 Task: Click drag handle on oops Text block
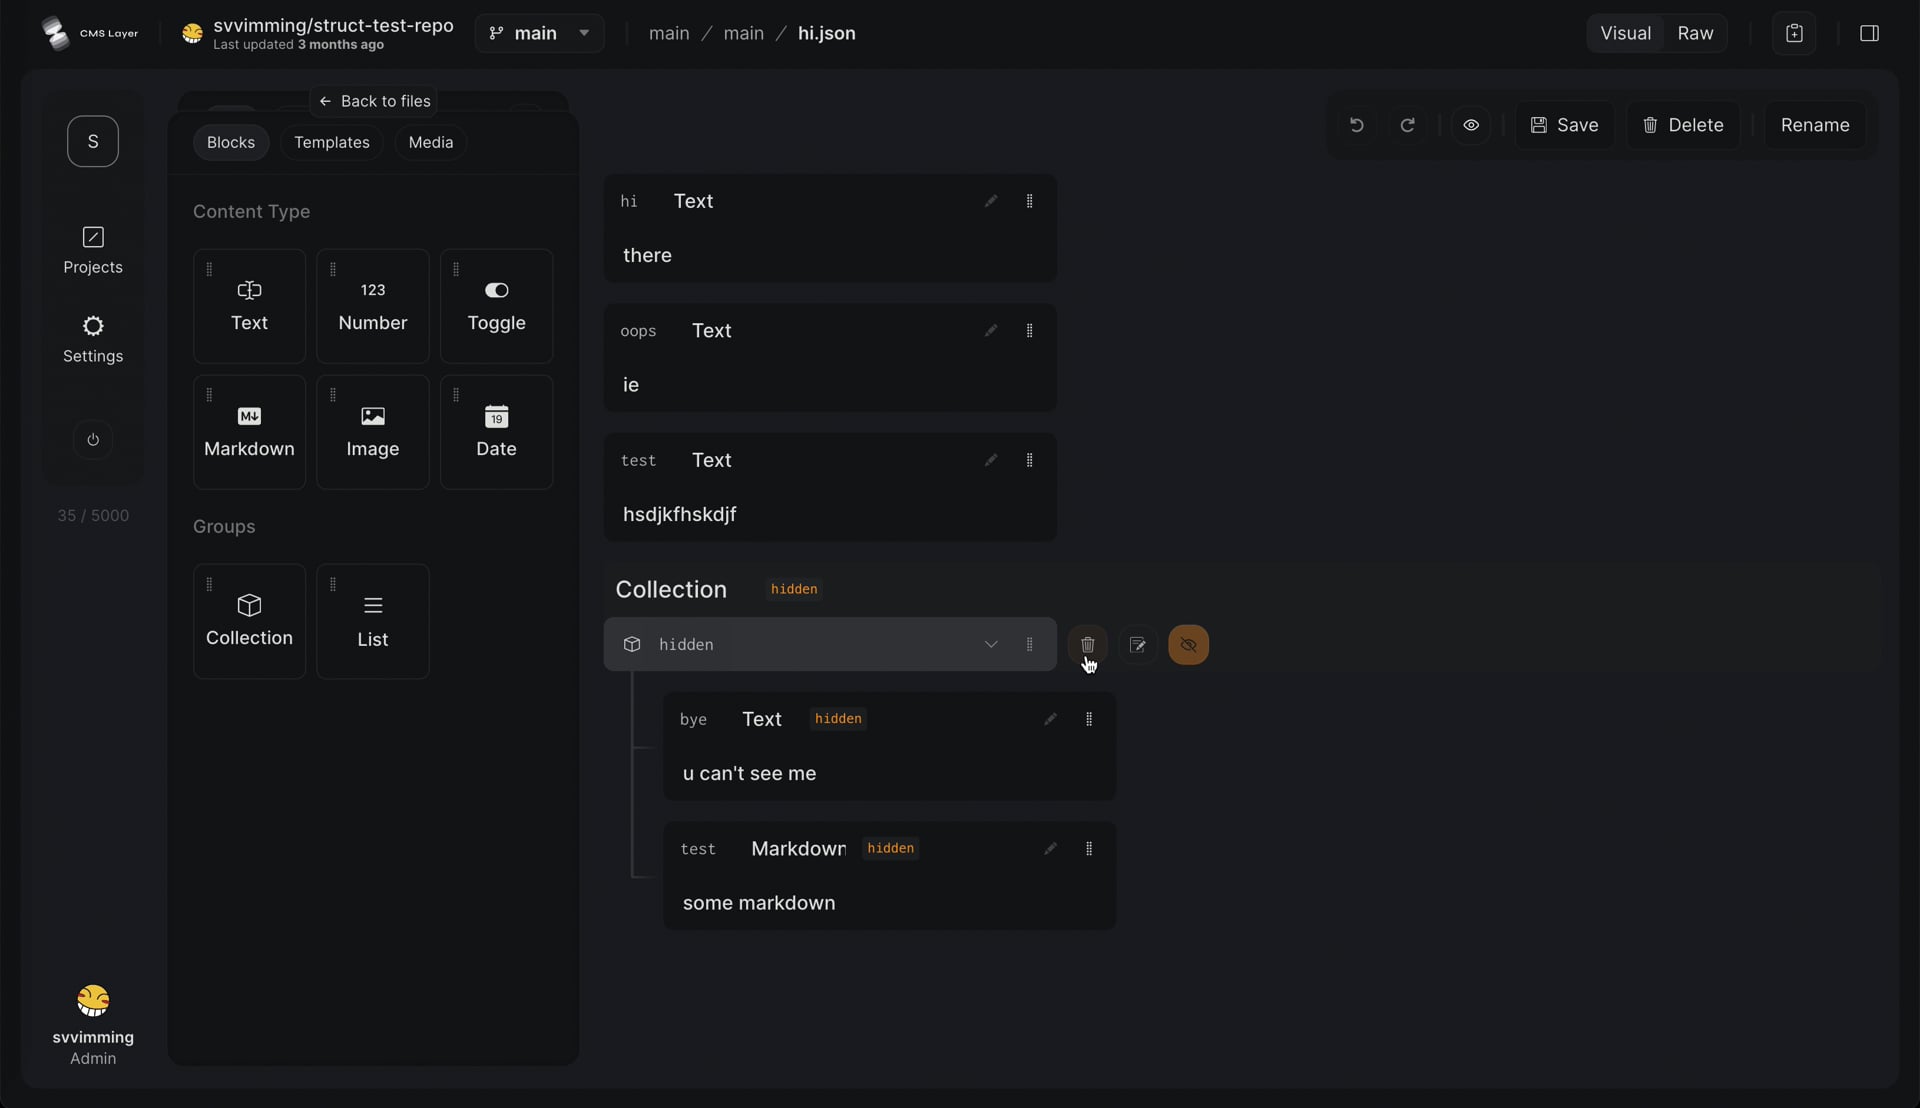pos(1029,331)
